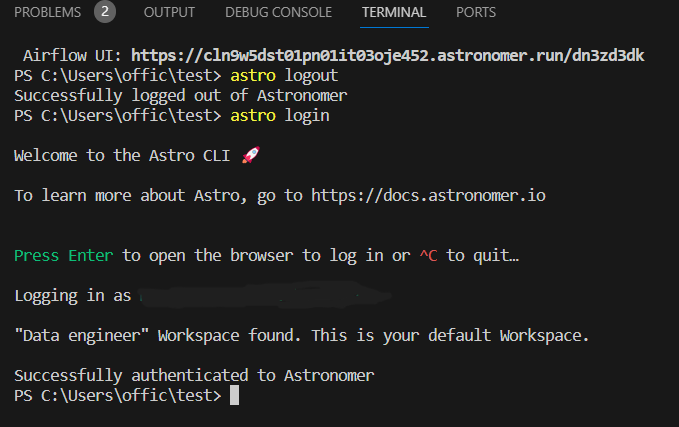
Task: Switch to the PORTS tab
Action: click(476, 12)
